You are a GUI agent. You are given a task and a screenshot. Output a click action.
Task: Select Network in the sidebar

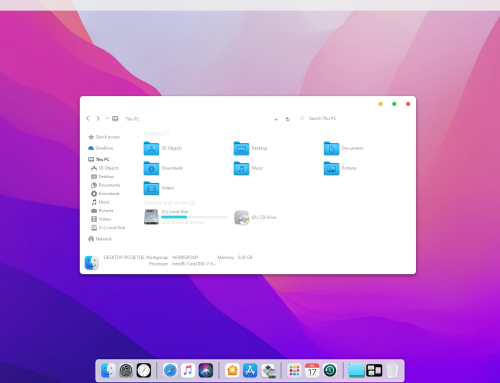click(100, 239)
